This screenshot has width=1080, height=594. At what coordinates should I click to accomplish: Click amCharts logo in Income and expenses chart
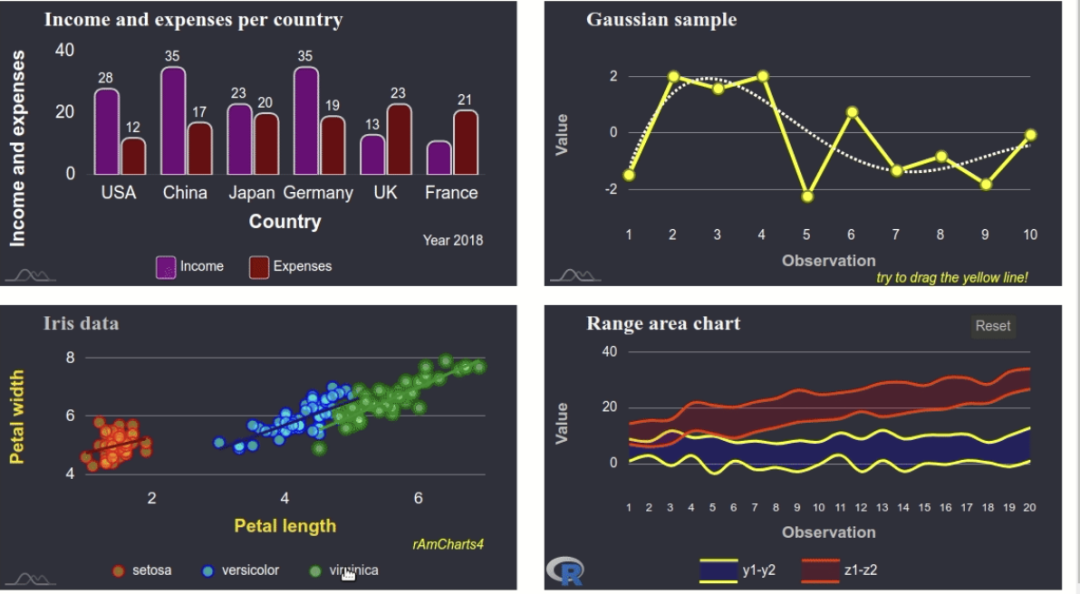pyautogui.click(x=29, y=274)
